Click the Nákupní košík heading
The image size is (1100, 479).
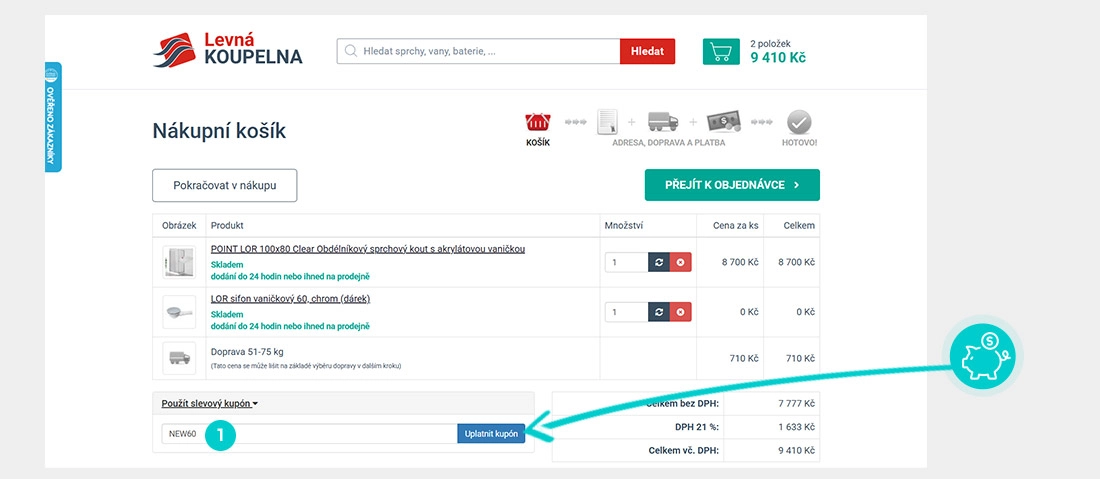click(x=219, y=131)
